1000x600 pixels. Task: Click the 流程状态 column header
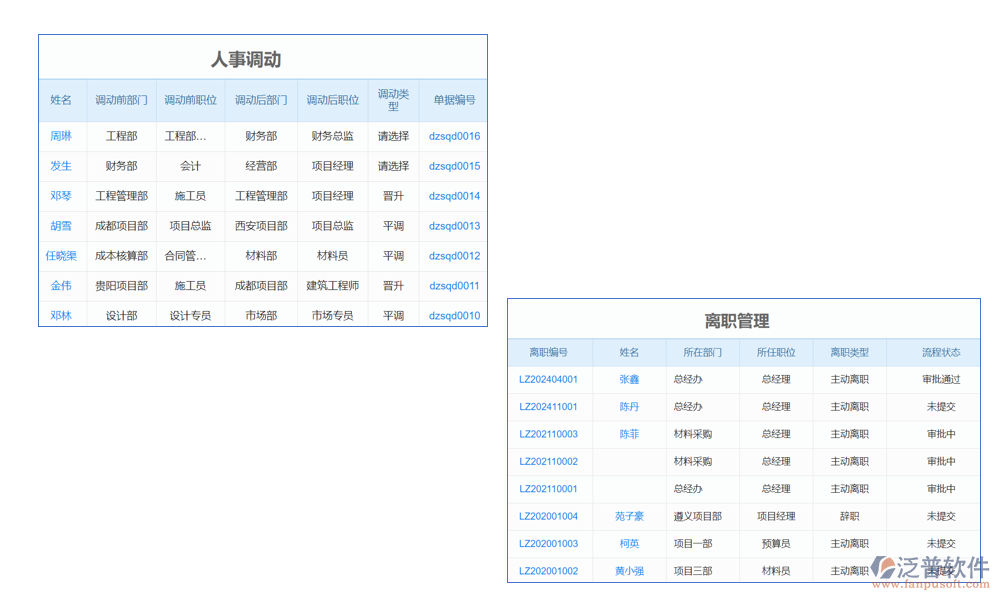(x=941, y=353)
